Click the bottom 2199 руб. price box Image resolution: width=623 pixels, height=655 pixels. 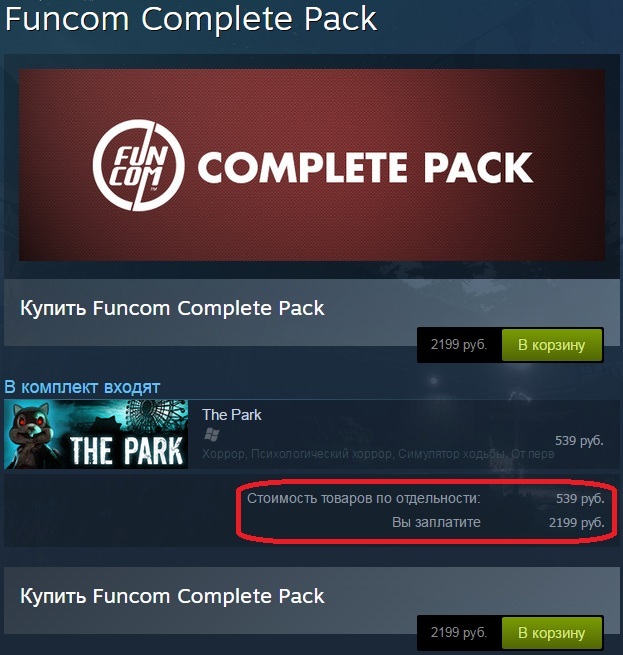point(459,633)
